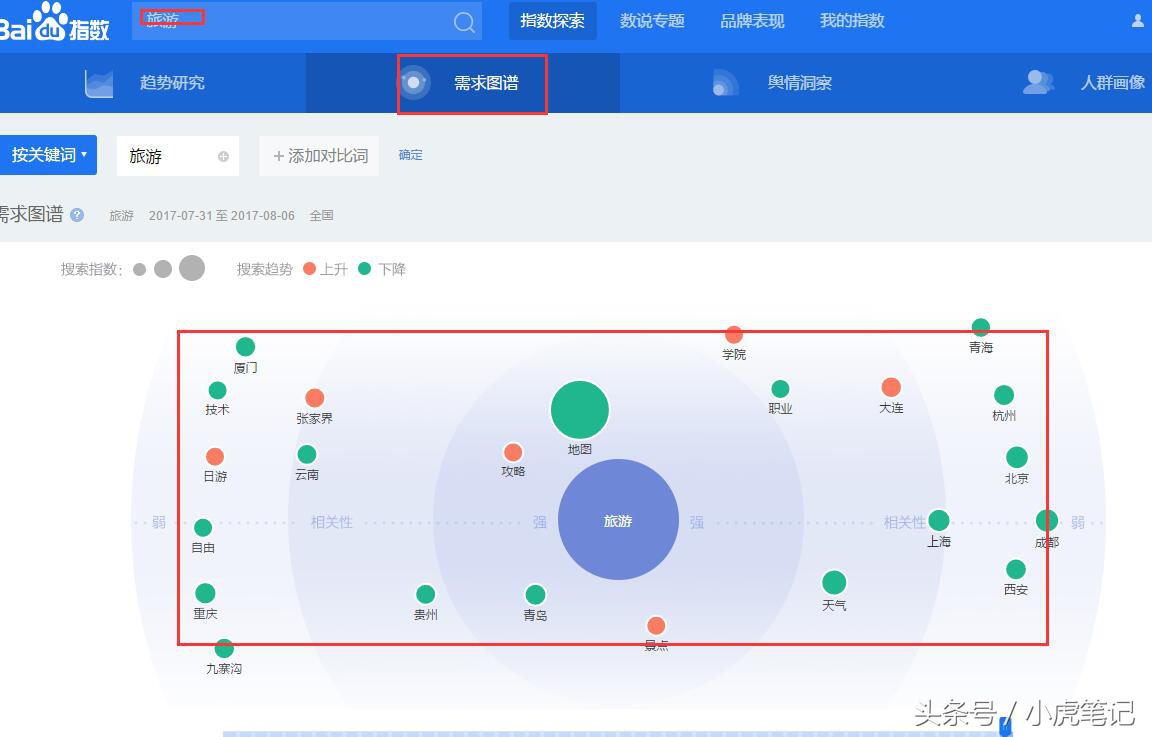Screen dimensions: 1152x737
Task: Click the 需求图谱 radar icon
Action: point(416,82)
